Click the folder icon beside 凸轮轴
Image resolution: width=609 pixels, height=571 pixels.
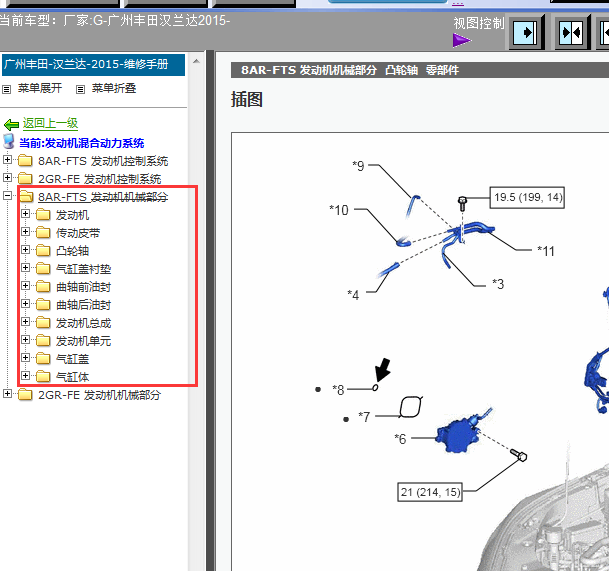click(x=43, y=251)
